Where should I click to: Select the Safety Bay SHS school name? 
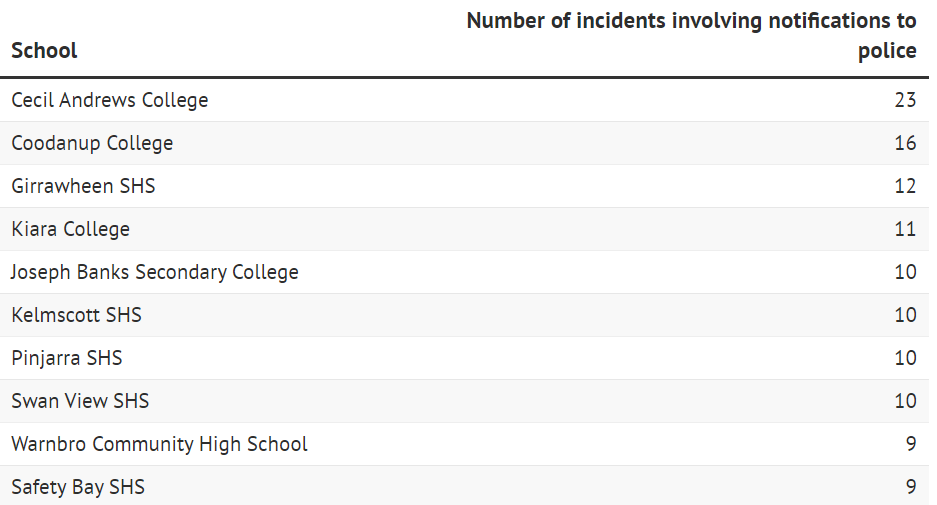point(78,487)
